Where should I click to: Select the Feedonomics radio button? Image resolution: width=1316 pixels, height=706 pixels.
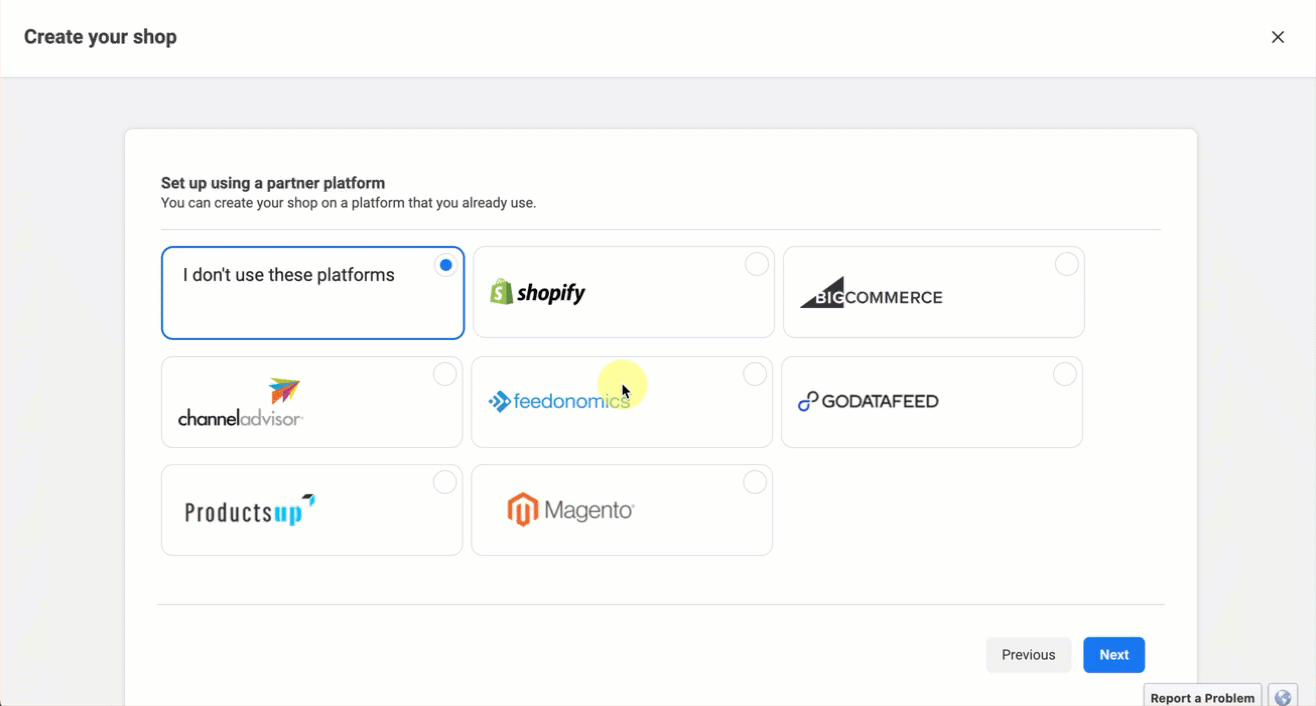click(x=755, y=374)
